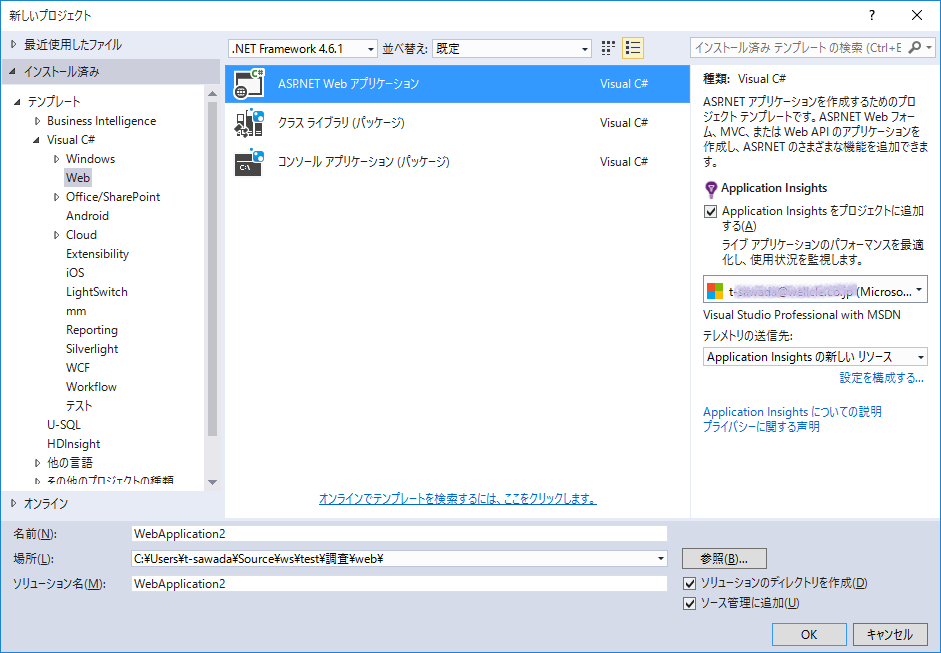Viewport: 941px width, 653px height.
Task: Toggle Application Insights をプロジェクトに追加する checkbox
Action: pos(711,211)
